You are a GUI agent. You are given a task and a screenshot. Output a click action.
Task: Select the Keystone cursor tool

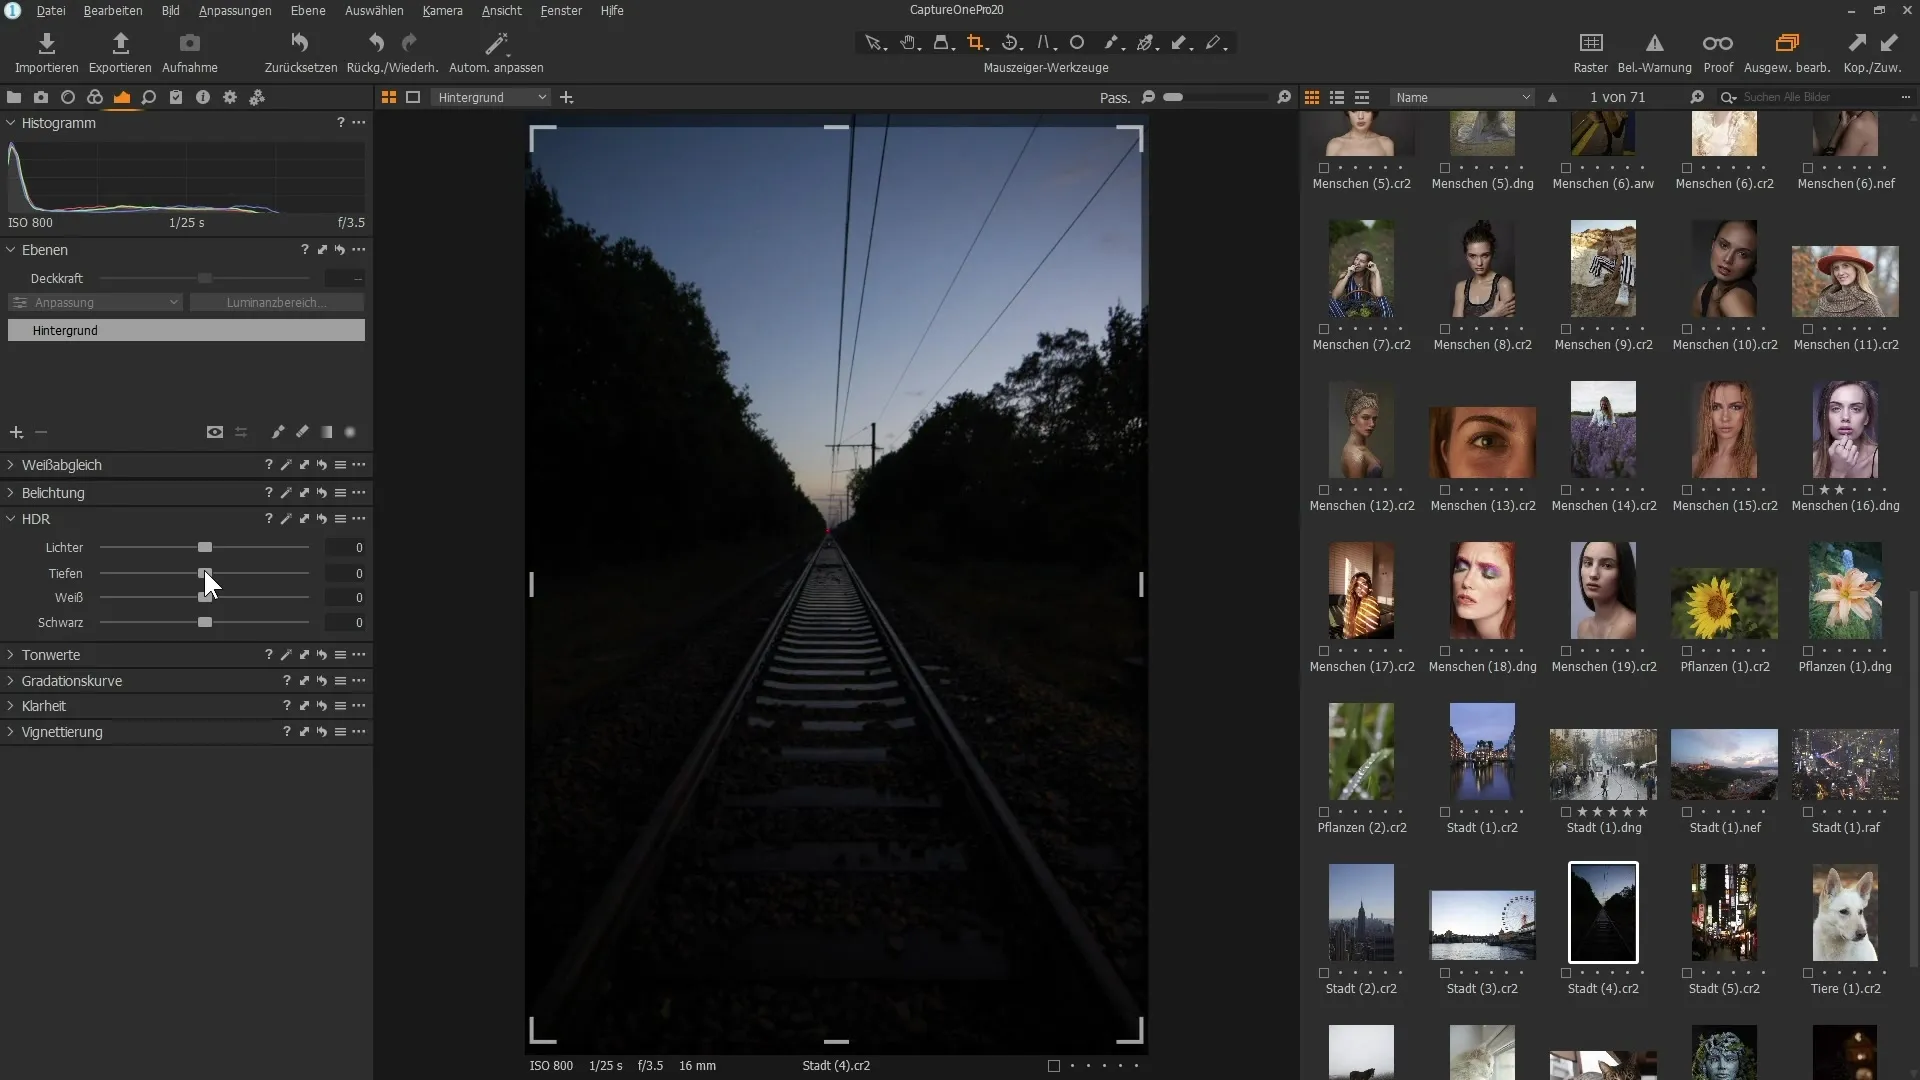1044,43
